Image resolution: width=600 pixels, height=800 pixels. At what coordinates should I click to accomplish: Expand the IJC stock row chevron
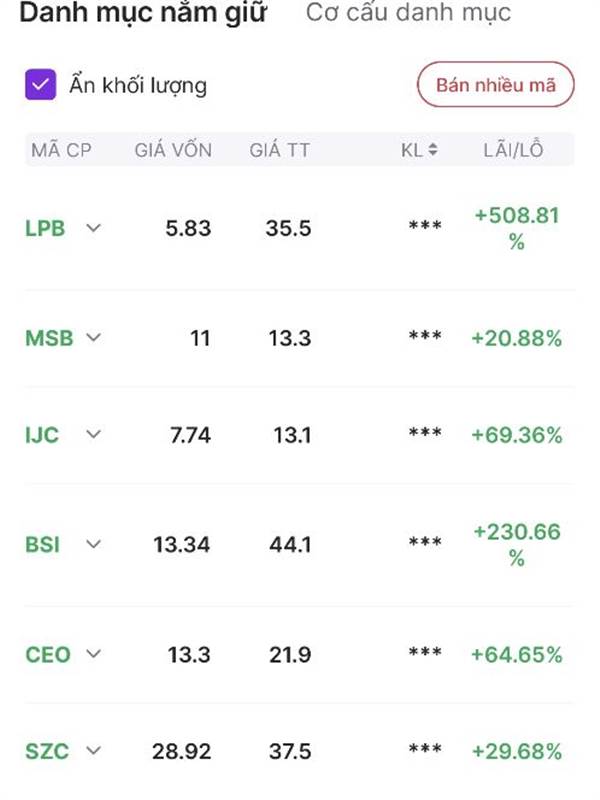pyautogui.click(x=93, y=434)
